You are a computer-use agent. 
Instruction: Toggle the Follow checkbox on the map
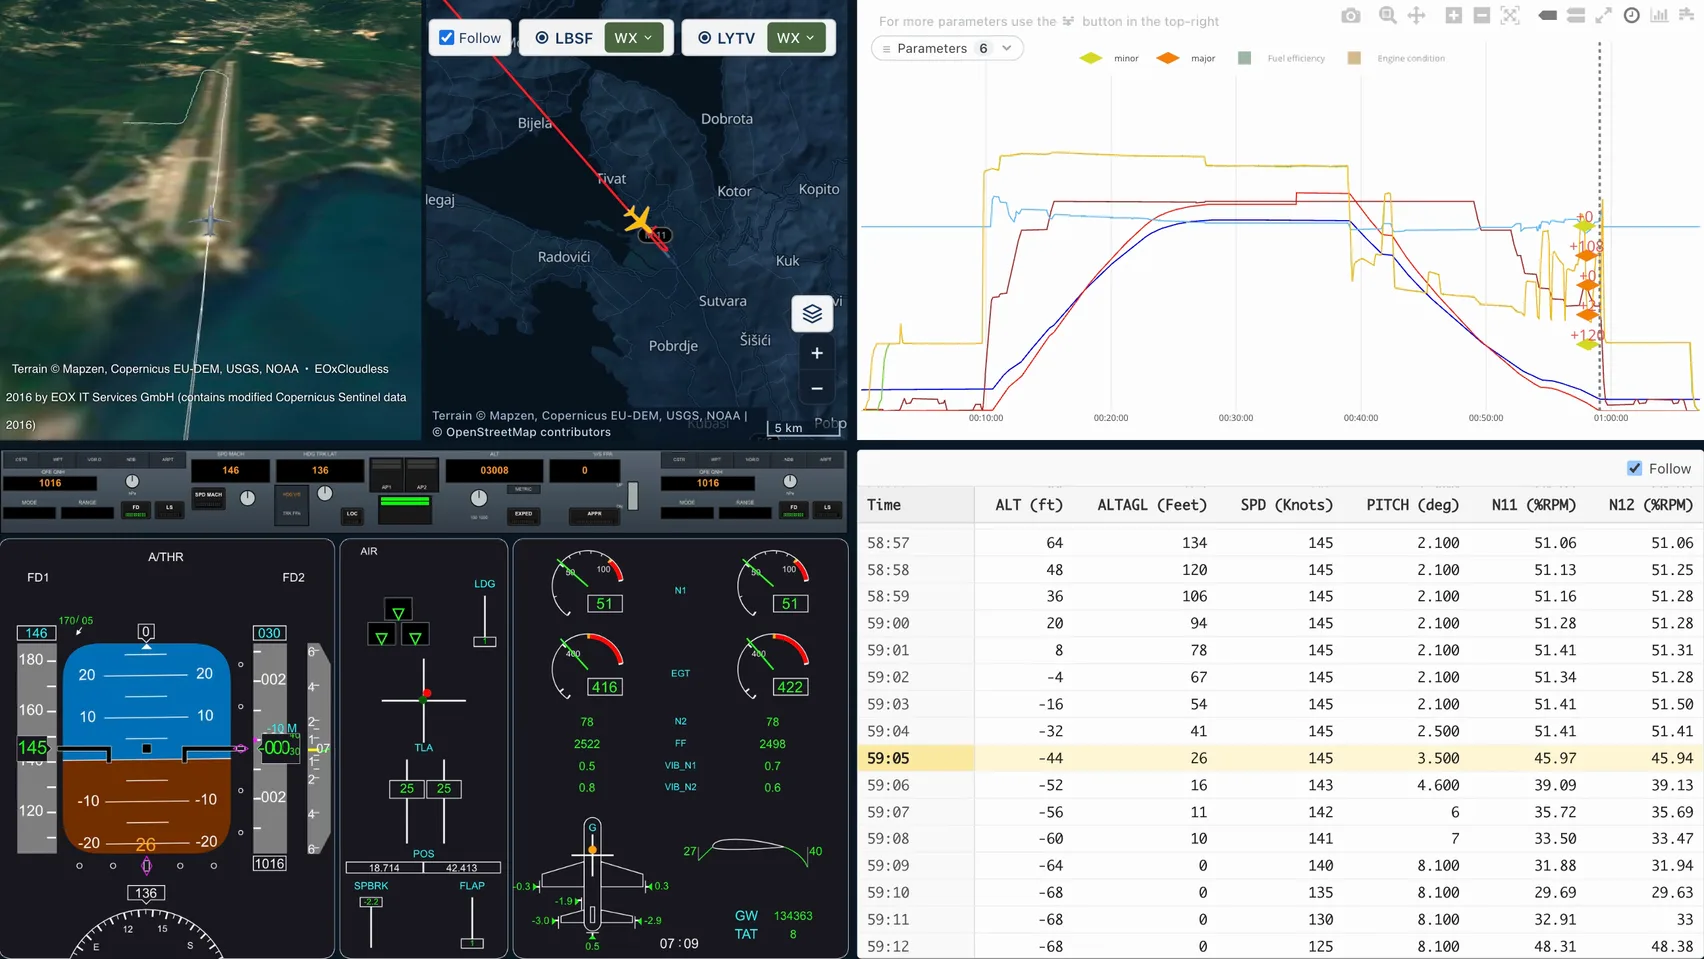pyautogui.click(x=447, y=38)
